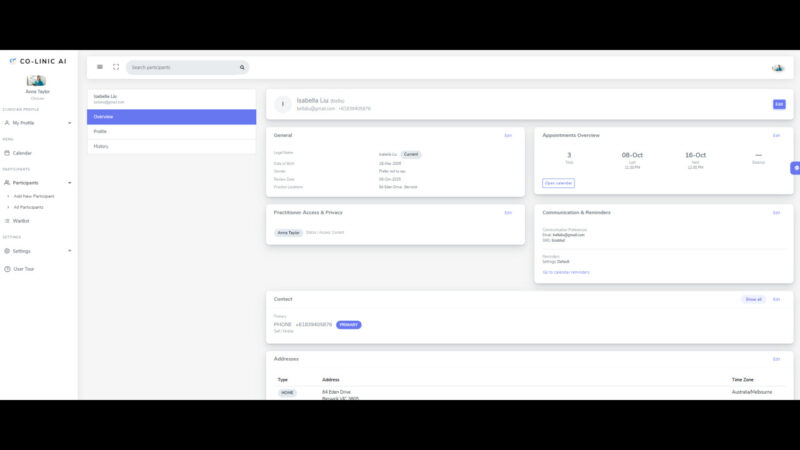Viewport: 800px width, 450px height.
Task: Toggle Show all in Contact section
Action: pos(753,299)
